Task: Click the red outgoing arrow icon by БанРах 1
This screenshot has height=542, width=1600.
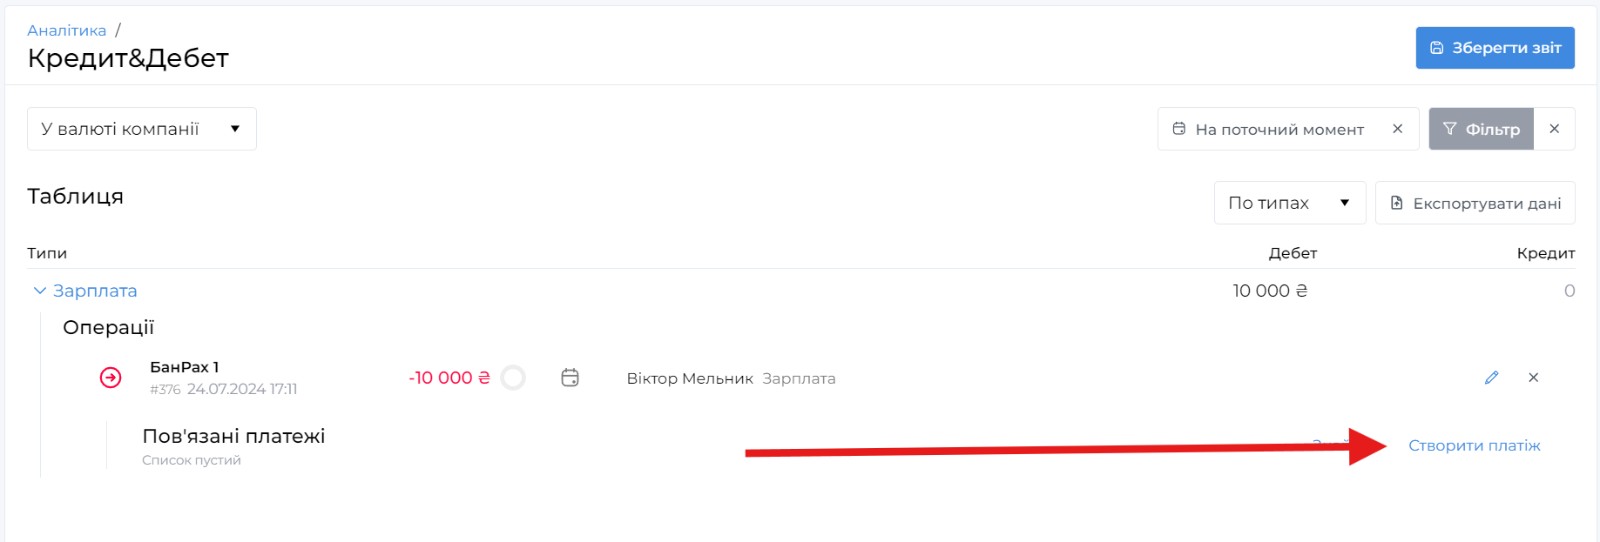Action: tap(111, 378)
